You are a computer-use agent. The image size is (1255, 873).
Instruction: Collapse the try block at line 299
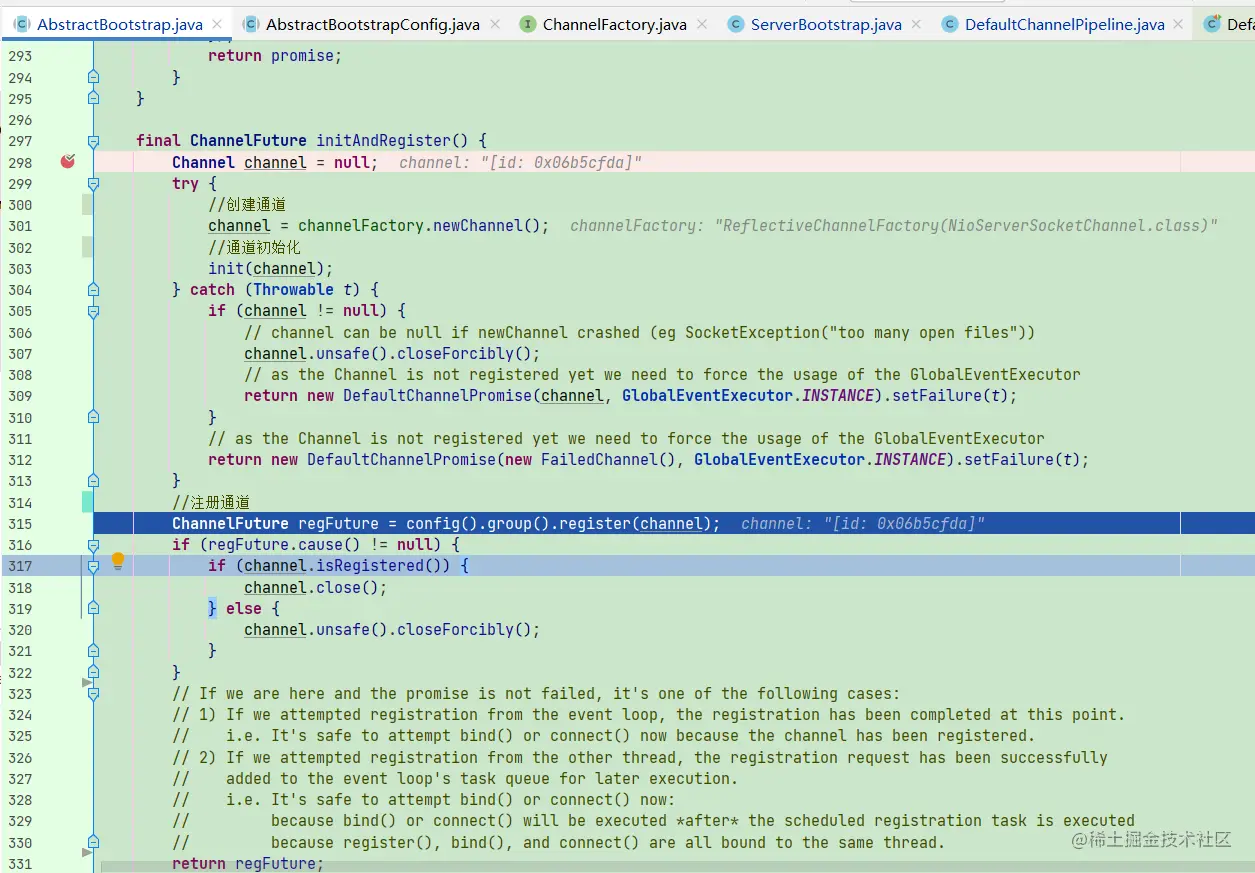click(x=93, y=183)
